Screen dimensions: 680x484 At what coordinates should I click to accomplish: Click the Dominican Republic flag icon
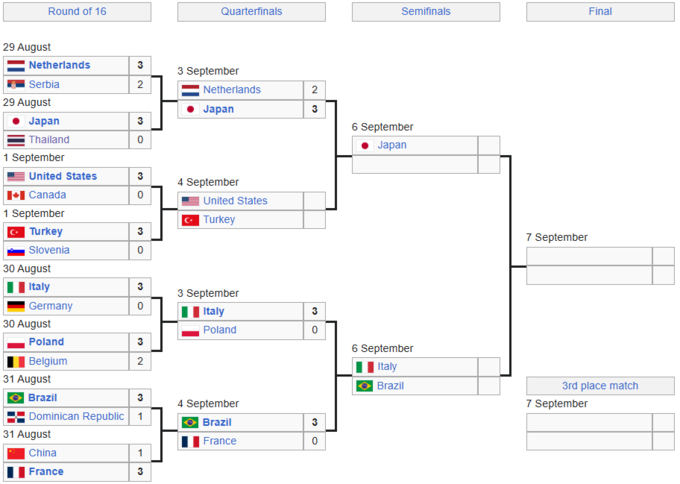coord(15,417)
